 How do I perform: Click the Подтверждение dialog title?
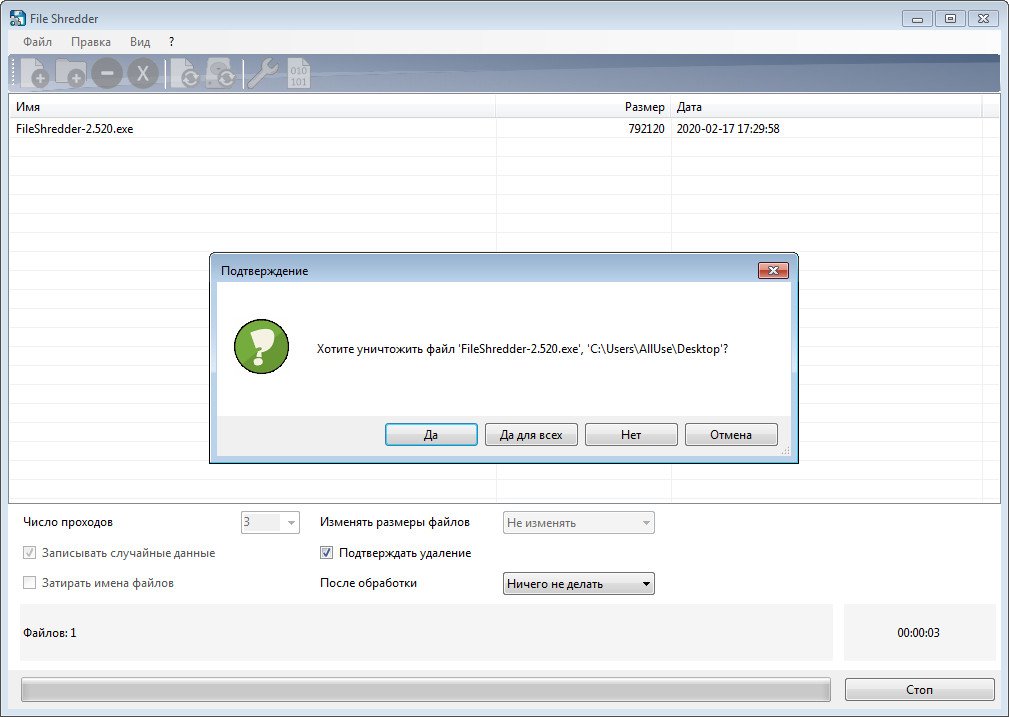coord(264,271)
